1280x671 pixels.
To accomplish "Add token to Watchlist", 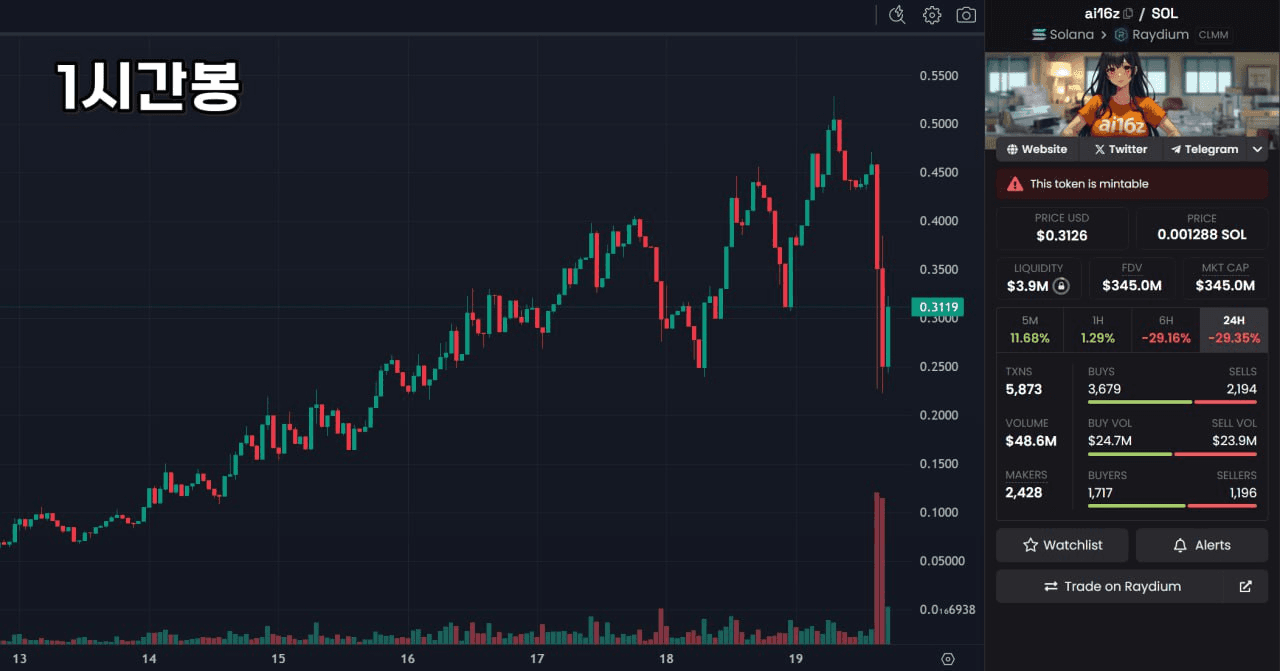I will click(1062, 545).
